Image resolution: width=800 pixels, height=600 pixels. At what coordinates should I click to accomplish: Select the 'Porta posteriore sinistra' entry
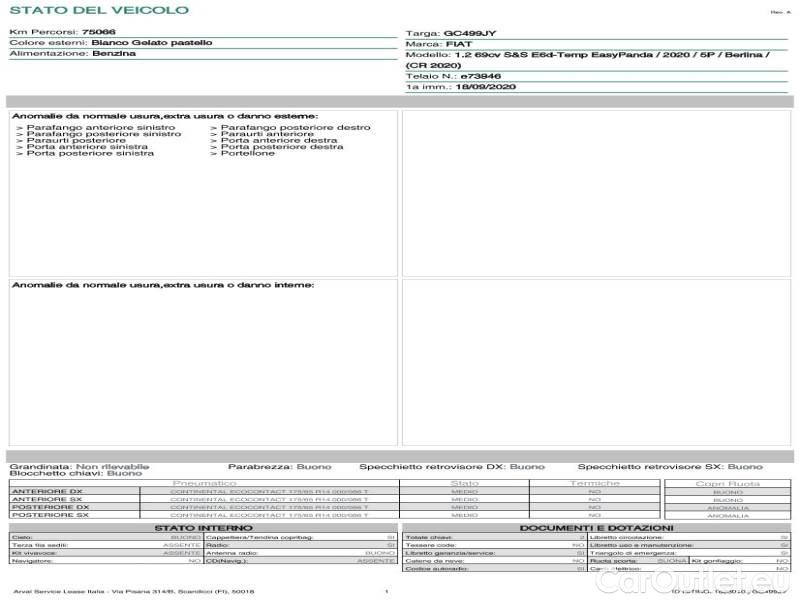[x=90, y=153]
